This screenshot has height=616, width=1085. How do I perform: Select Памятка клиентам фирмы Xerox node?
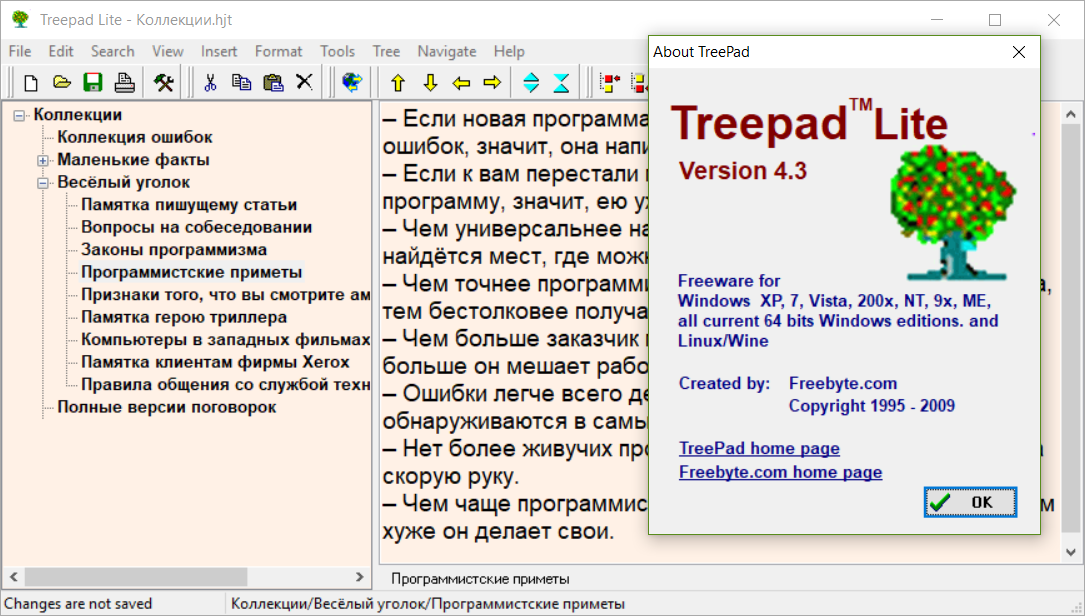coord(215,362)
